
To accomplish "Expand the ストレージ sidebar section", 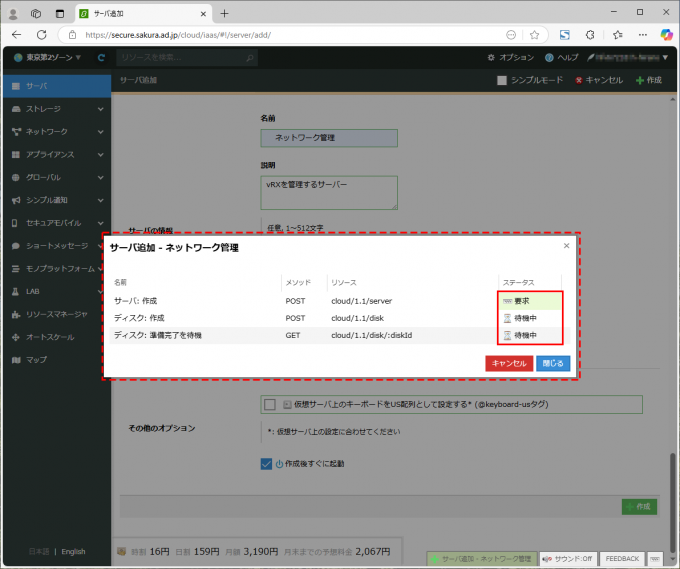I will (57, 109).
